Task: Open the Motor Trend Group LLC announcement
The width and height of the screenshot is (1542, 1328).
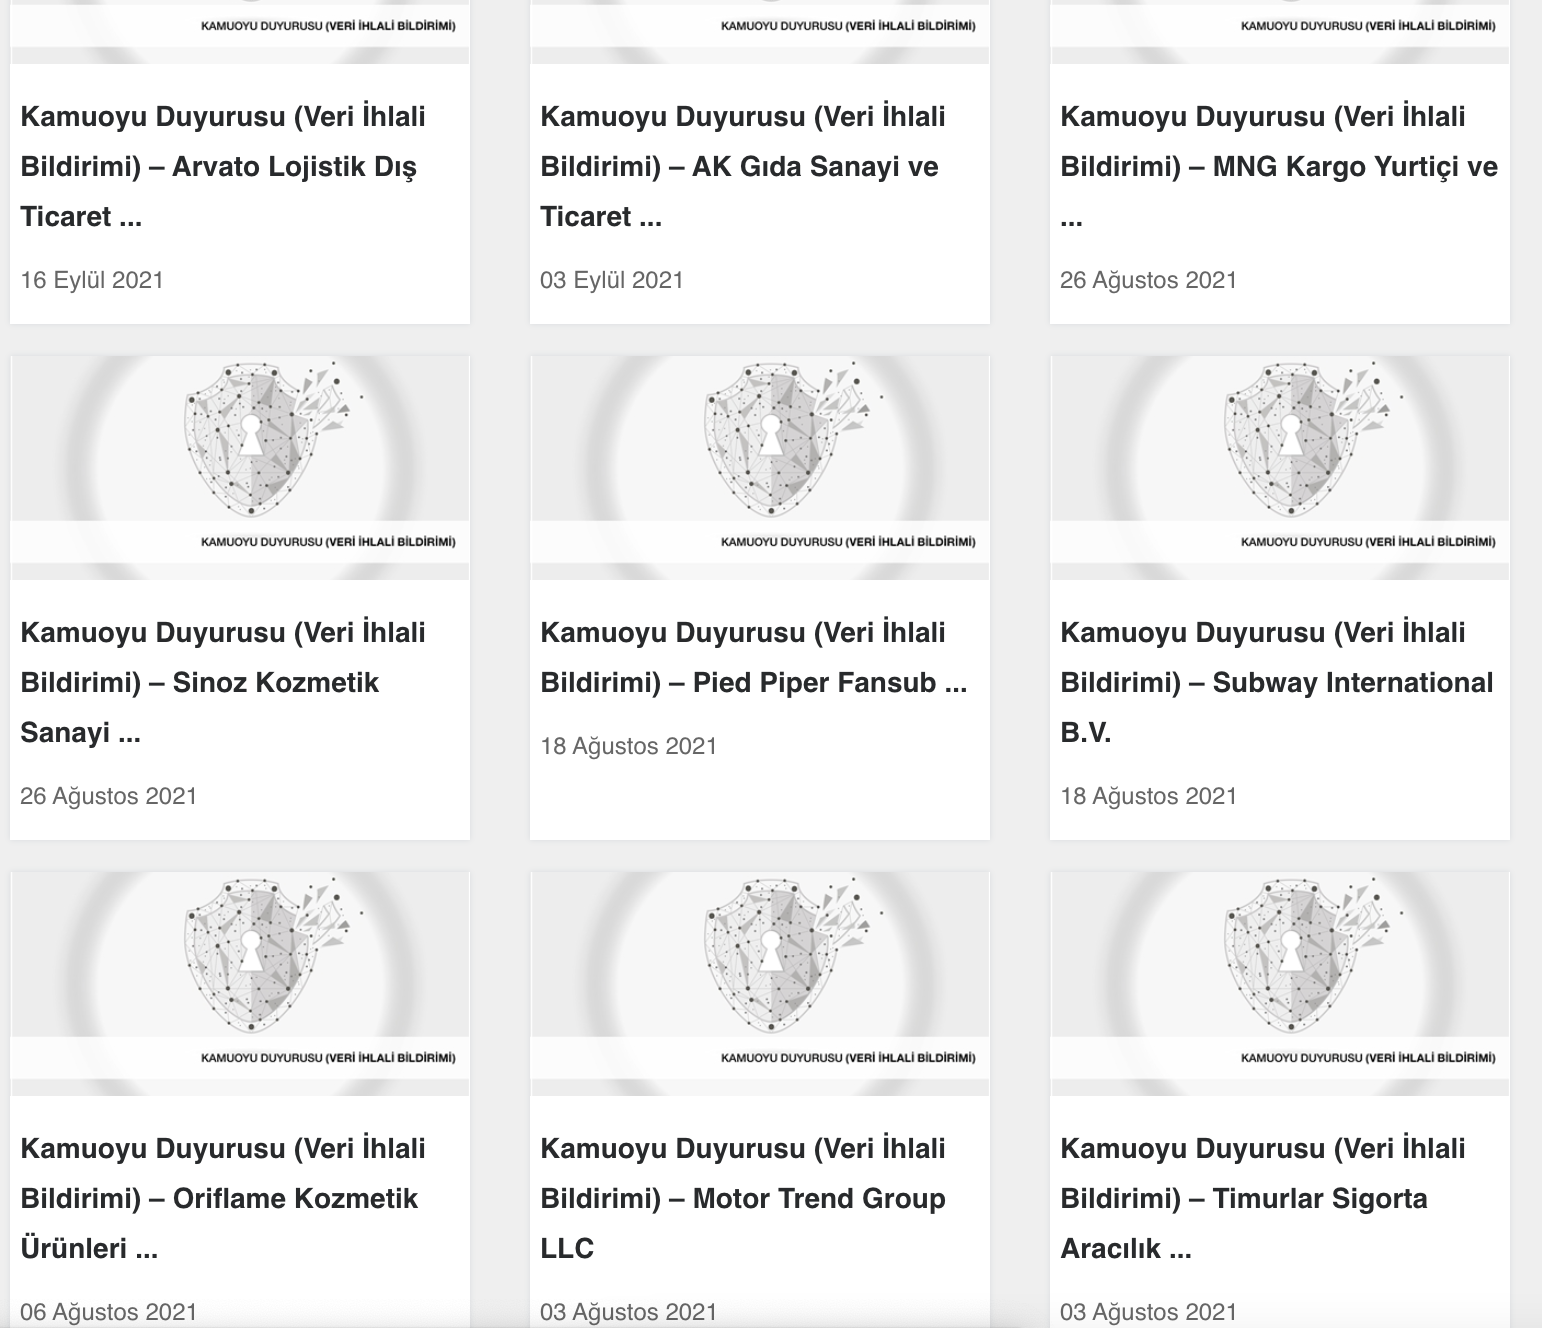Action: (x=743, y=1198)
